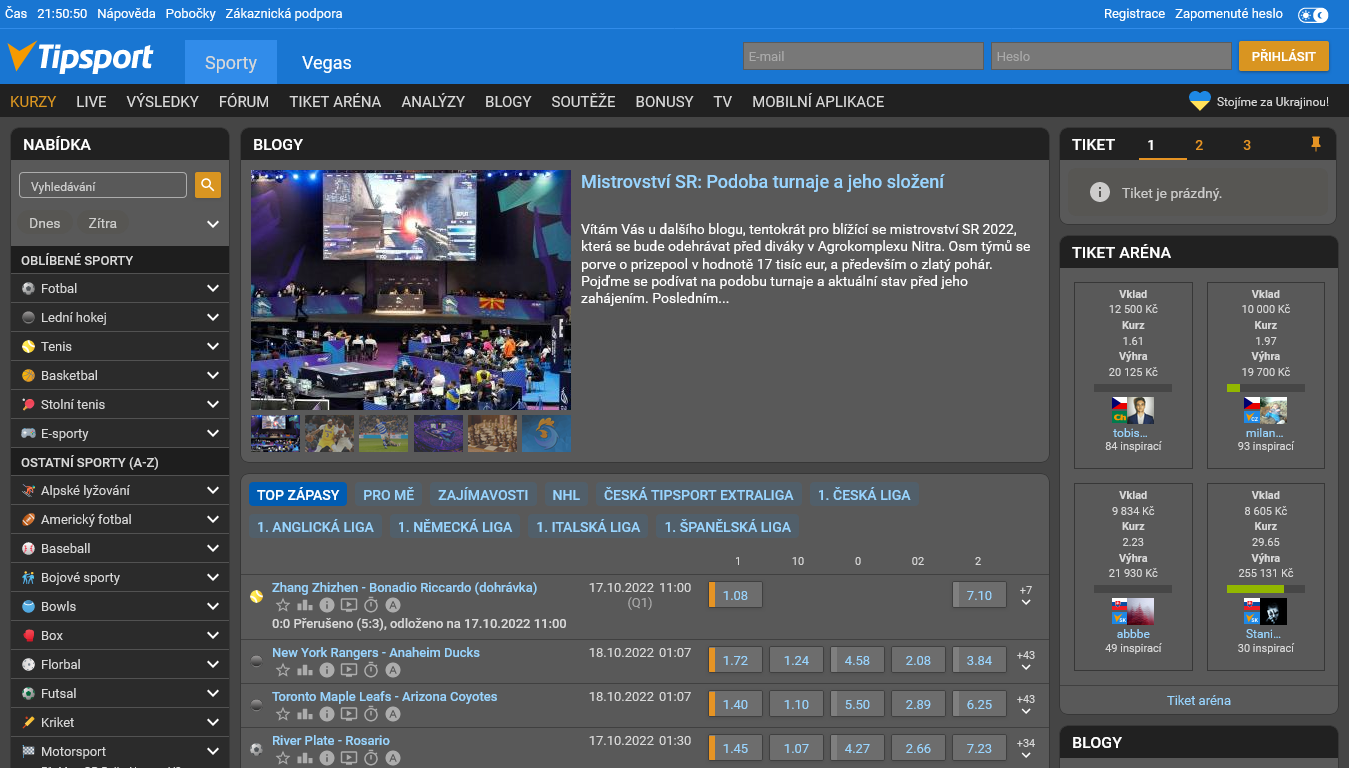The image size is (1349, 768).
Task: Select odds 1.72 for New York Rangers
Action: pyautogui.click(x=735, y=660)
